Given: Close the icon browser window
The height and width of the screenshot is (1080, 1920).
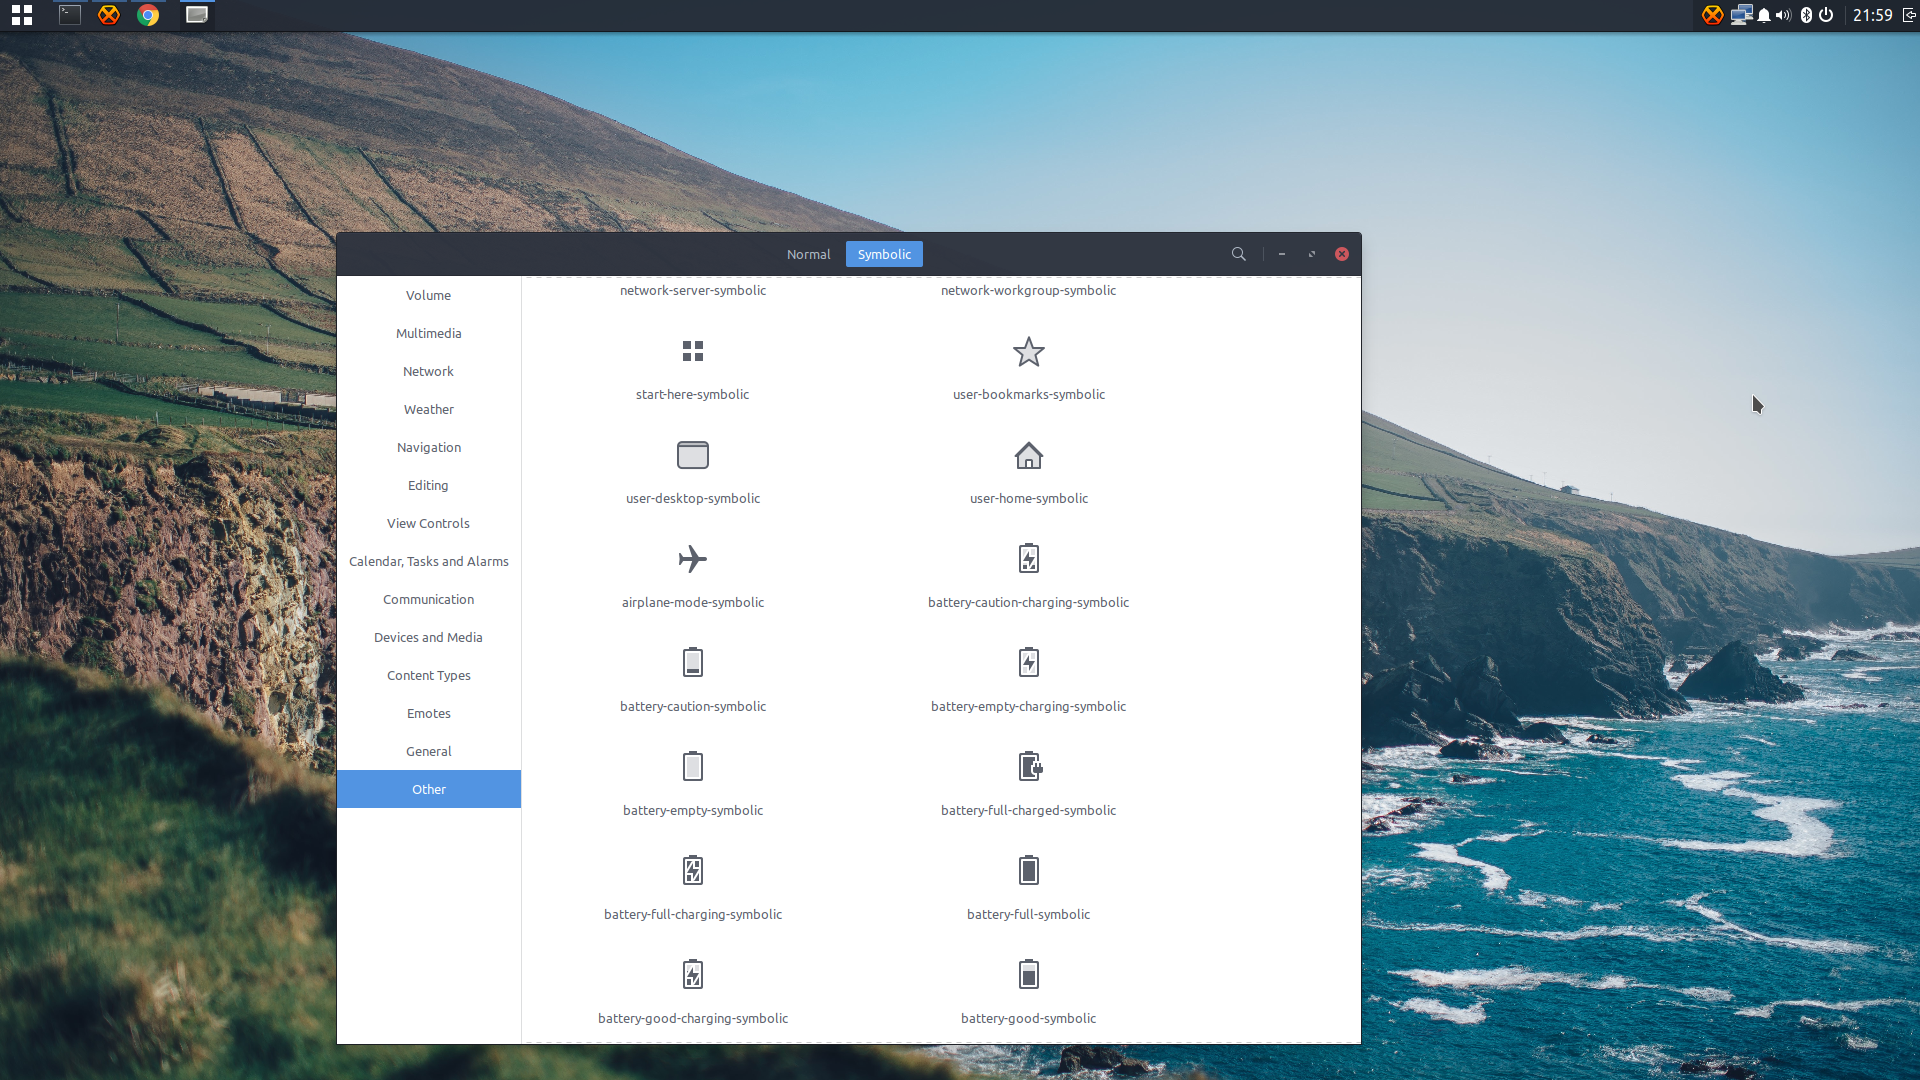Looking at the screenshot, I should coord(1342,254).
